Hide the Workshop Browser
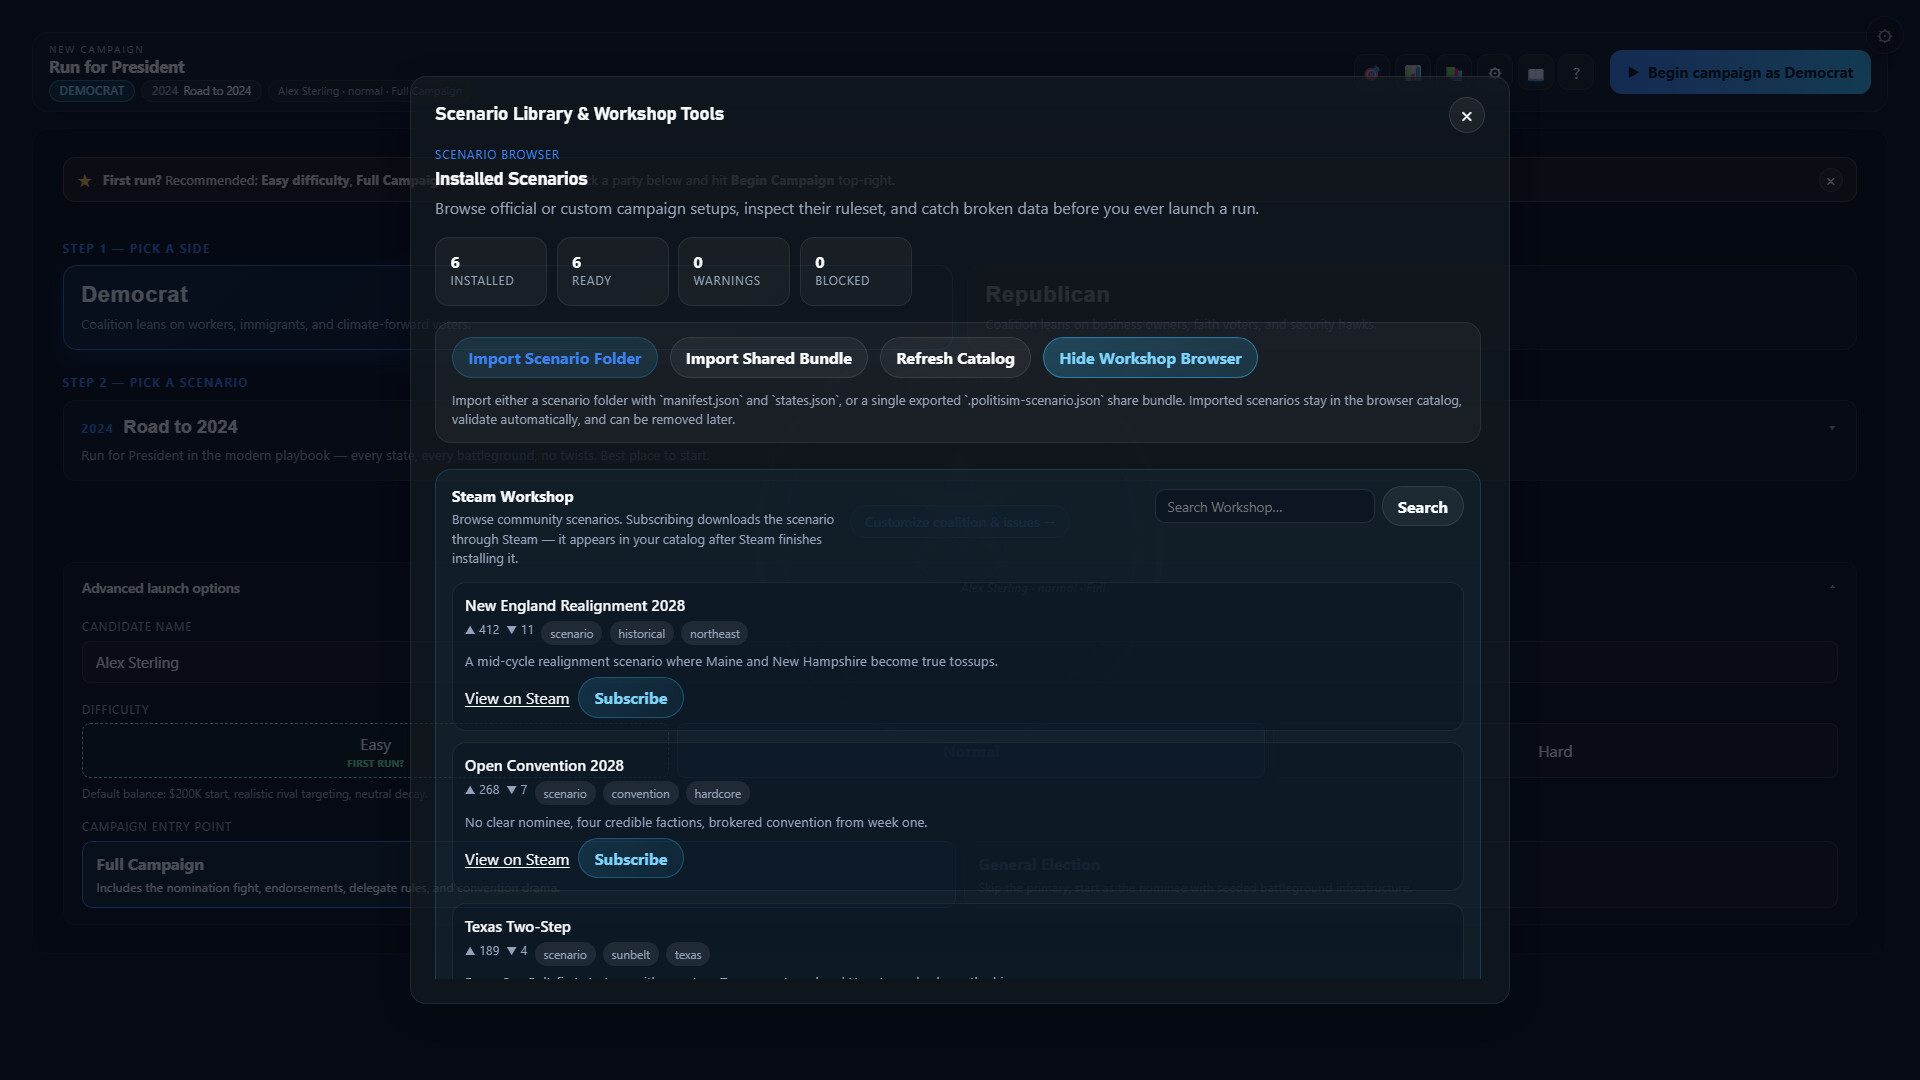This screenshot has width=1920, height=1080. 1150,358
